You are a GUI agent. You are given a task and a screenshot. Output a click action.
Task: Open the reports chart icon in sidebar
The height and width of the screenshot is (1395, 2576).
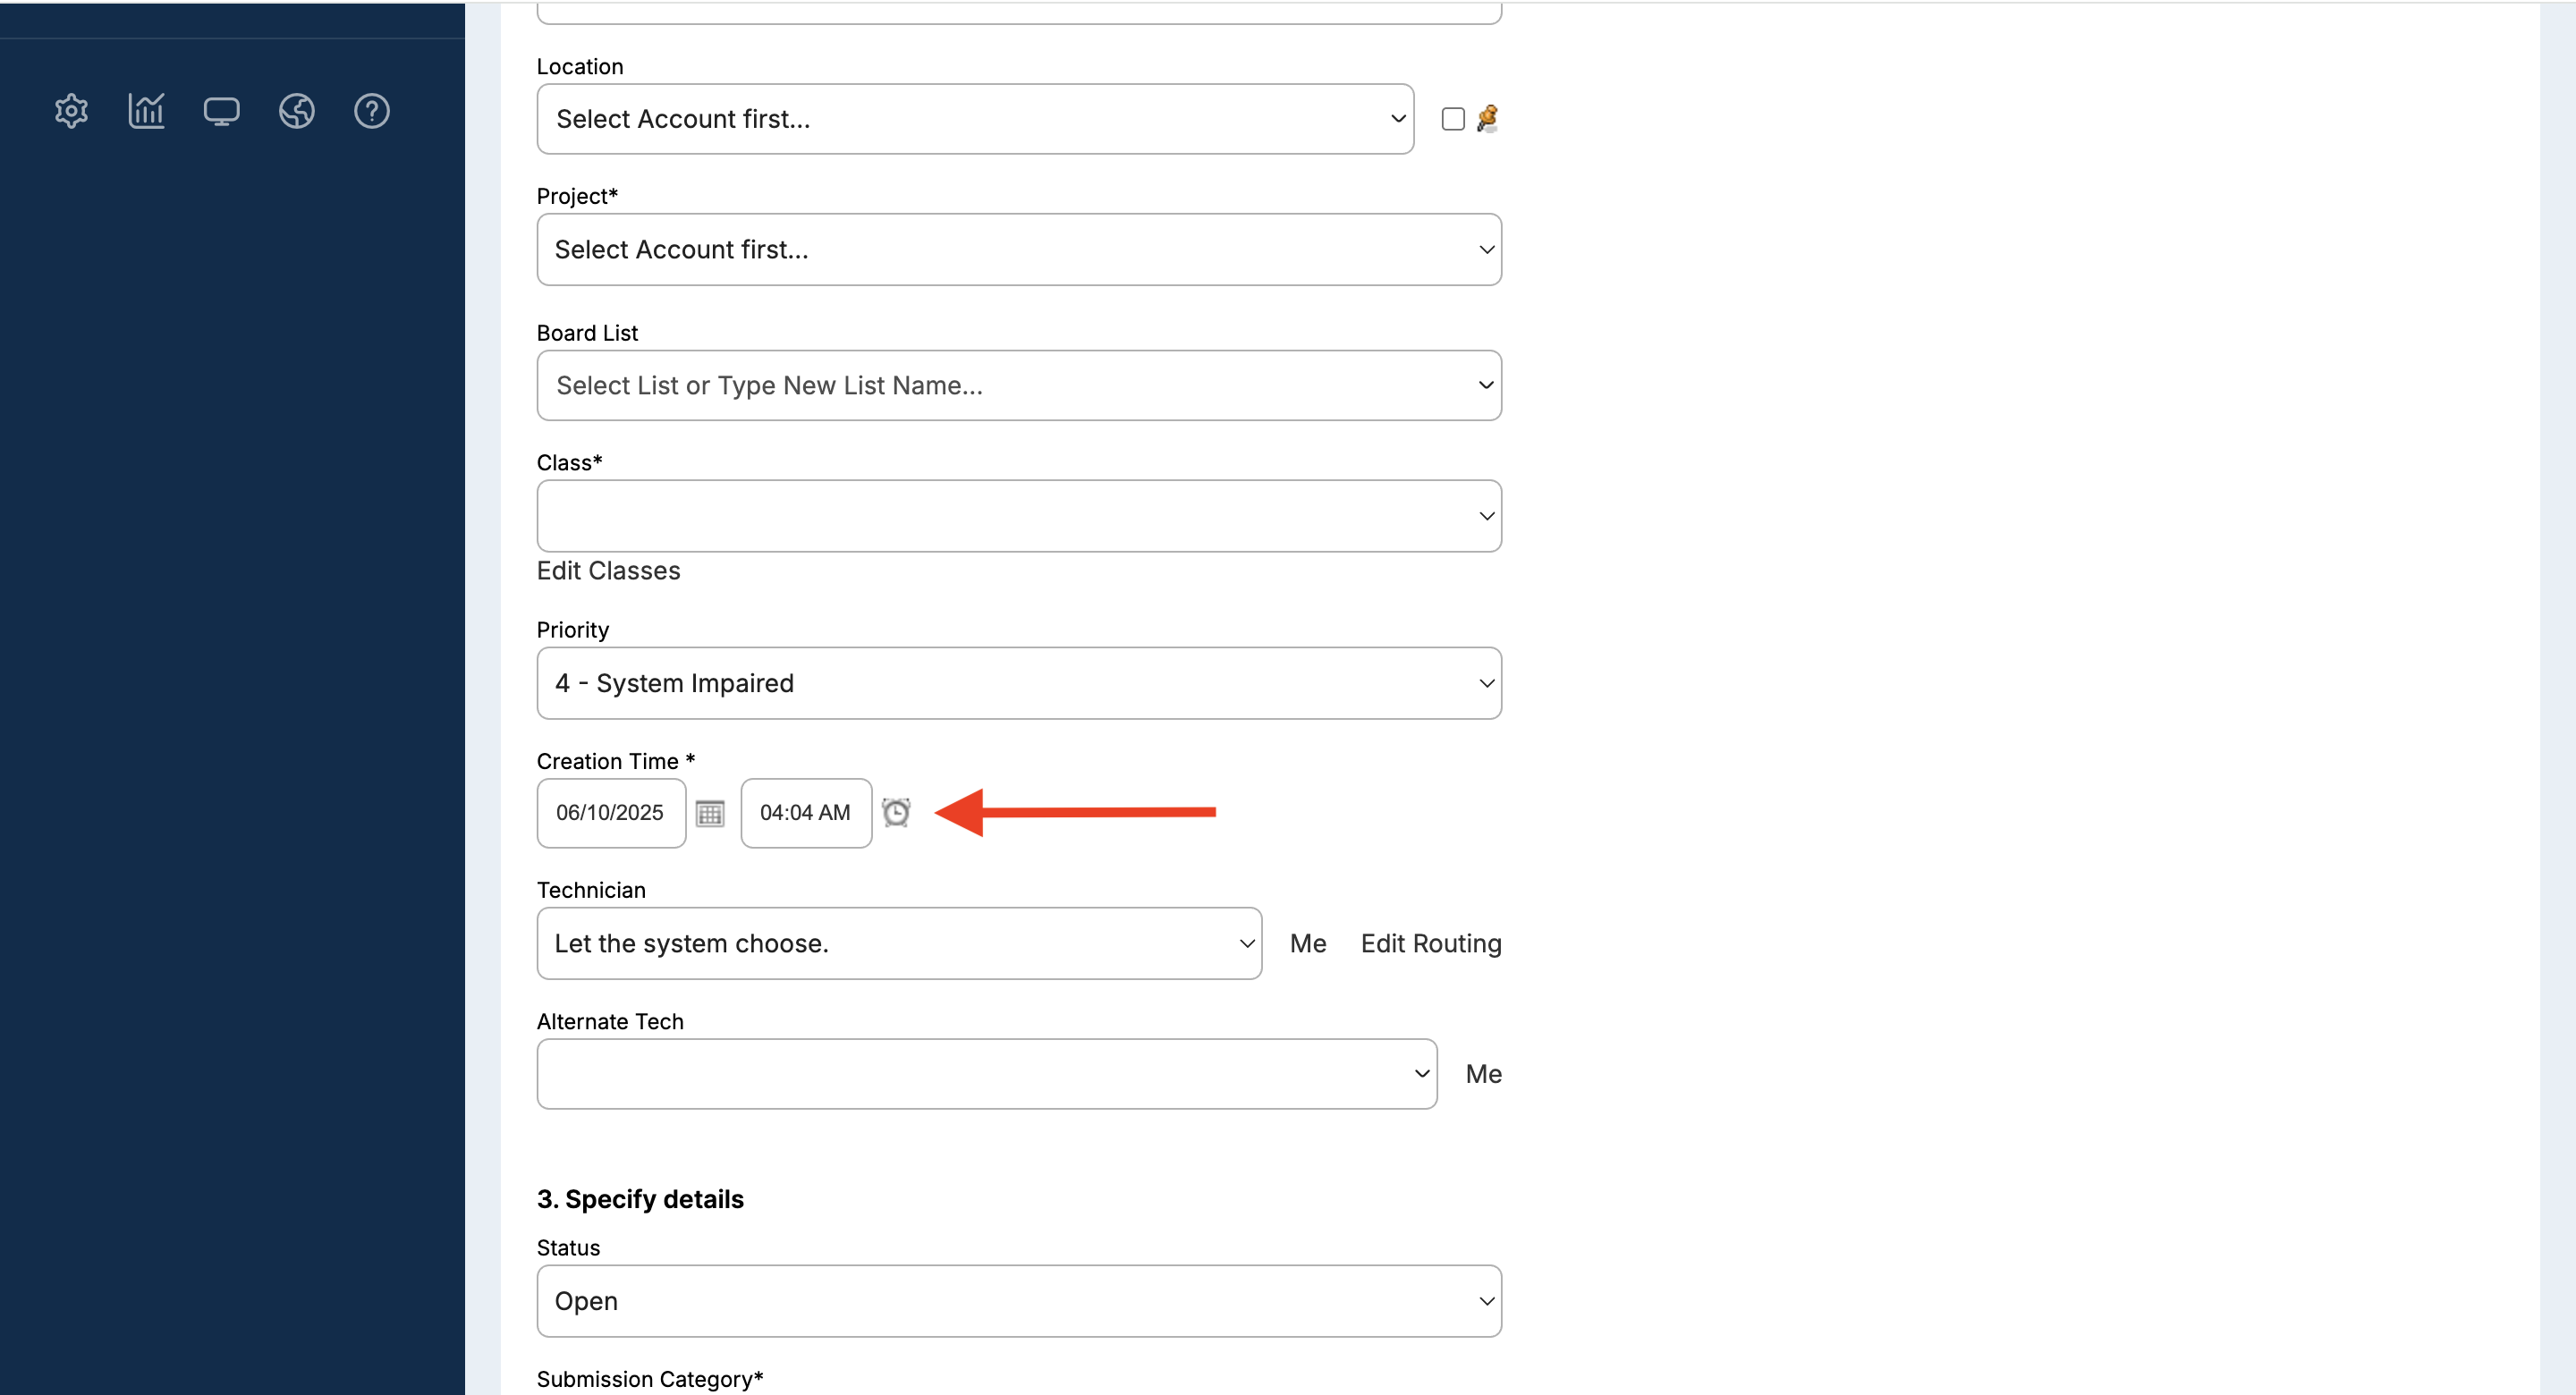[146, 111]
